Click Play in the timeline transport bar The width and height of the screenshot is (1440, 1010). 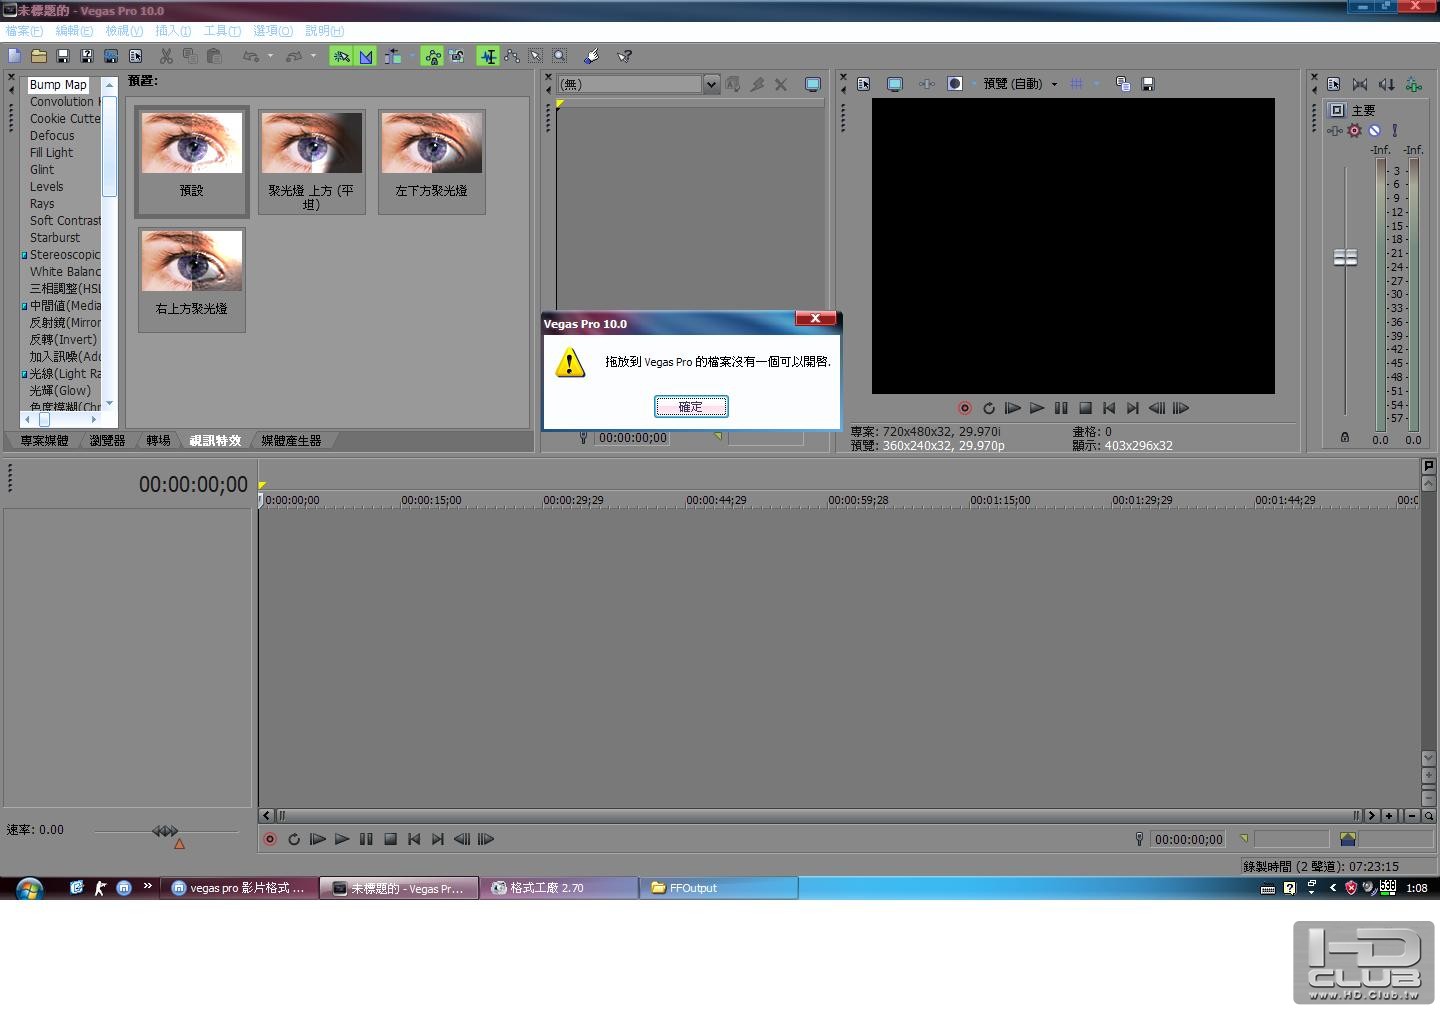(x=342, y=839)
